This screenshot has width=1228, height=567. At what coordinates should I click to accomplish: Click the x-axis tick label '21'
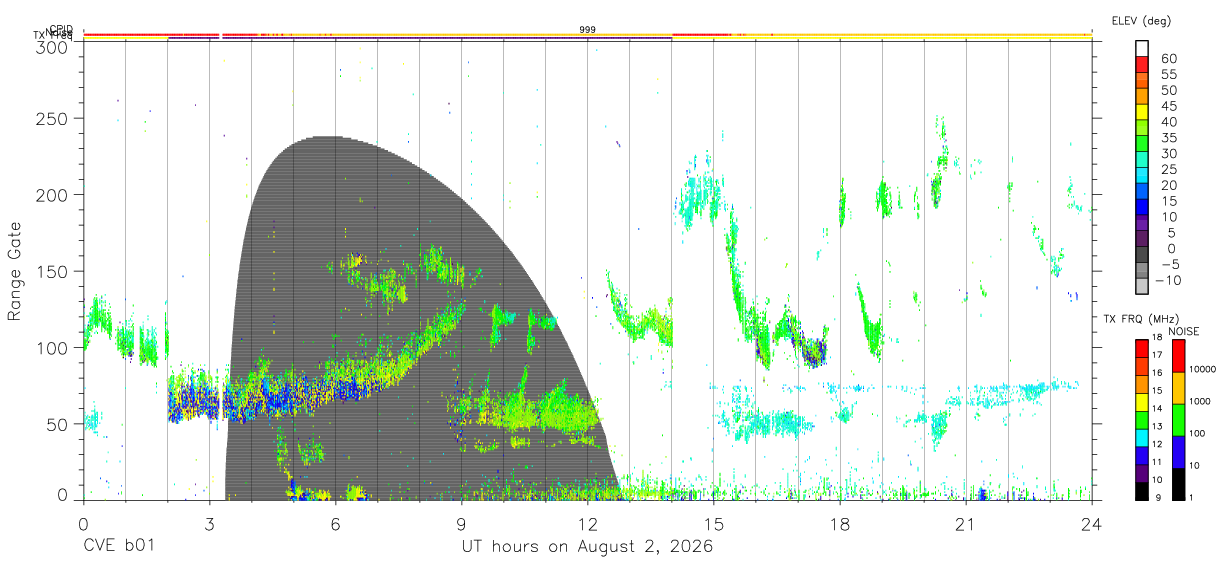tap(966, 524)
